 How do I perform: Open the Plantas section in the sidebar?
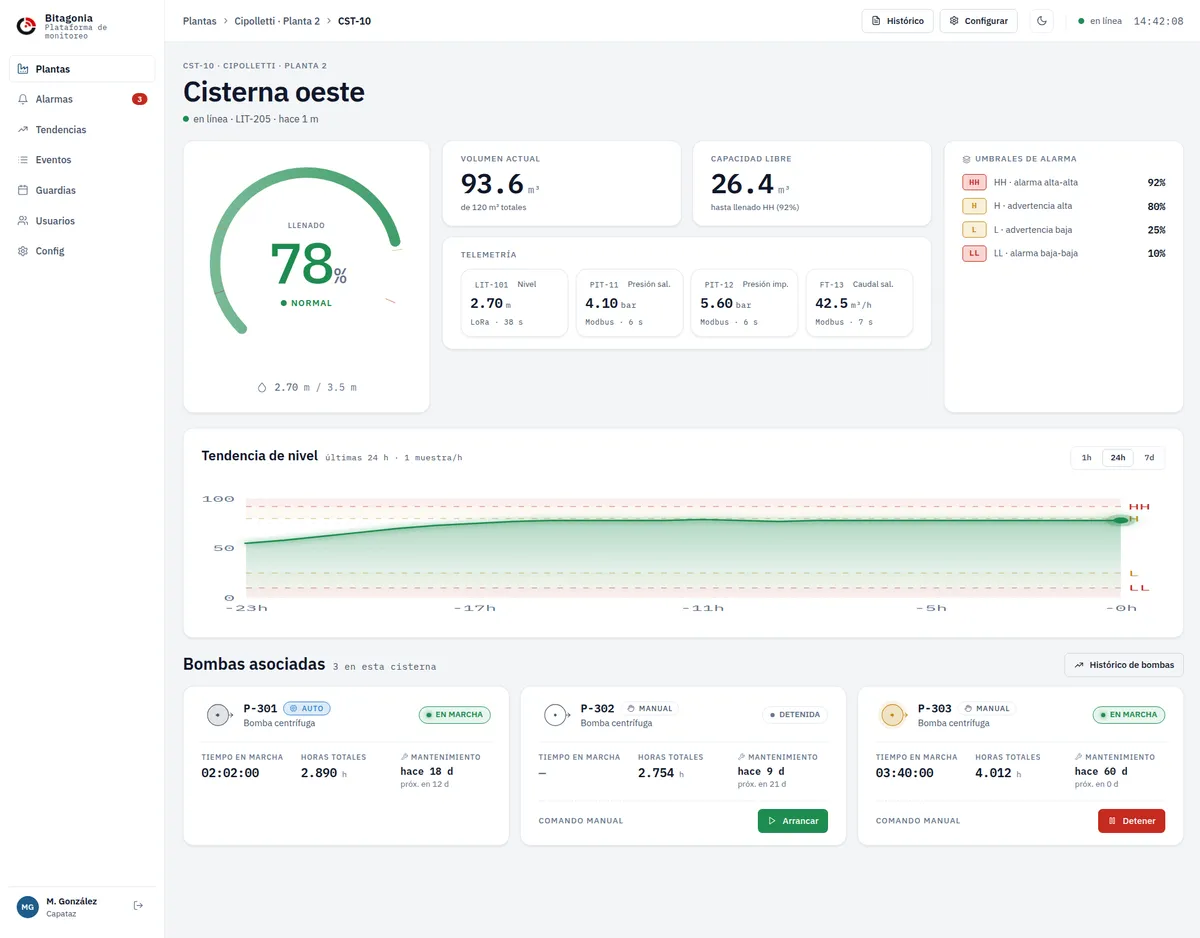pos(82,69)
